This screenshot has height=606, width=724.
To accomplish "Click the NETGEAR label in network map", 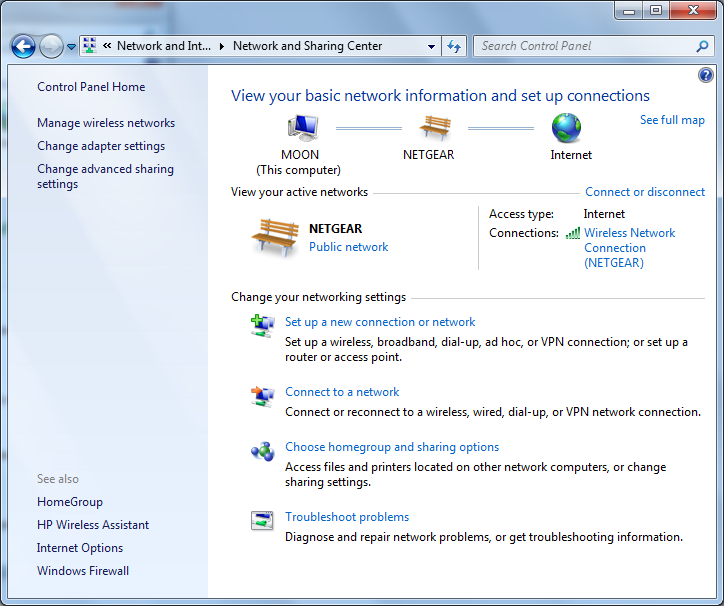I will point(428,155).
